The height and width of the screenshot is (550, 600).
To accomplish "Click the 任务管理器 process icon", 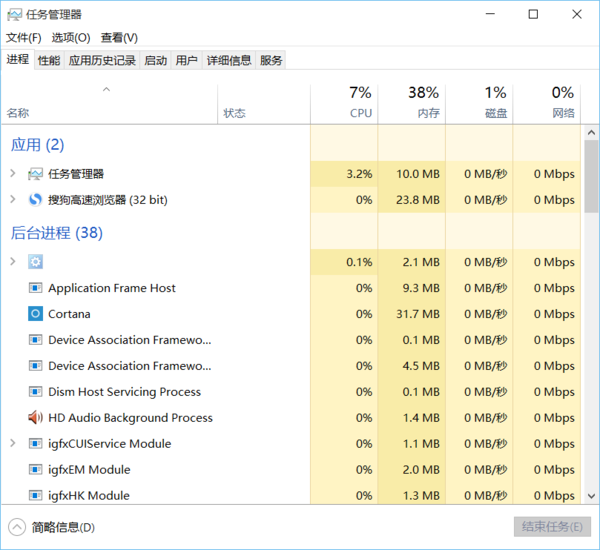I will [35, 174].
